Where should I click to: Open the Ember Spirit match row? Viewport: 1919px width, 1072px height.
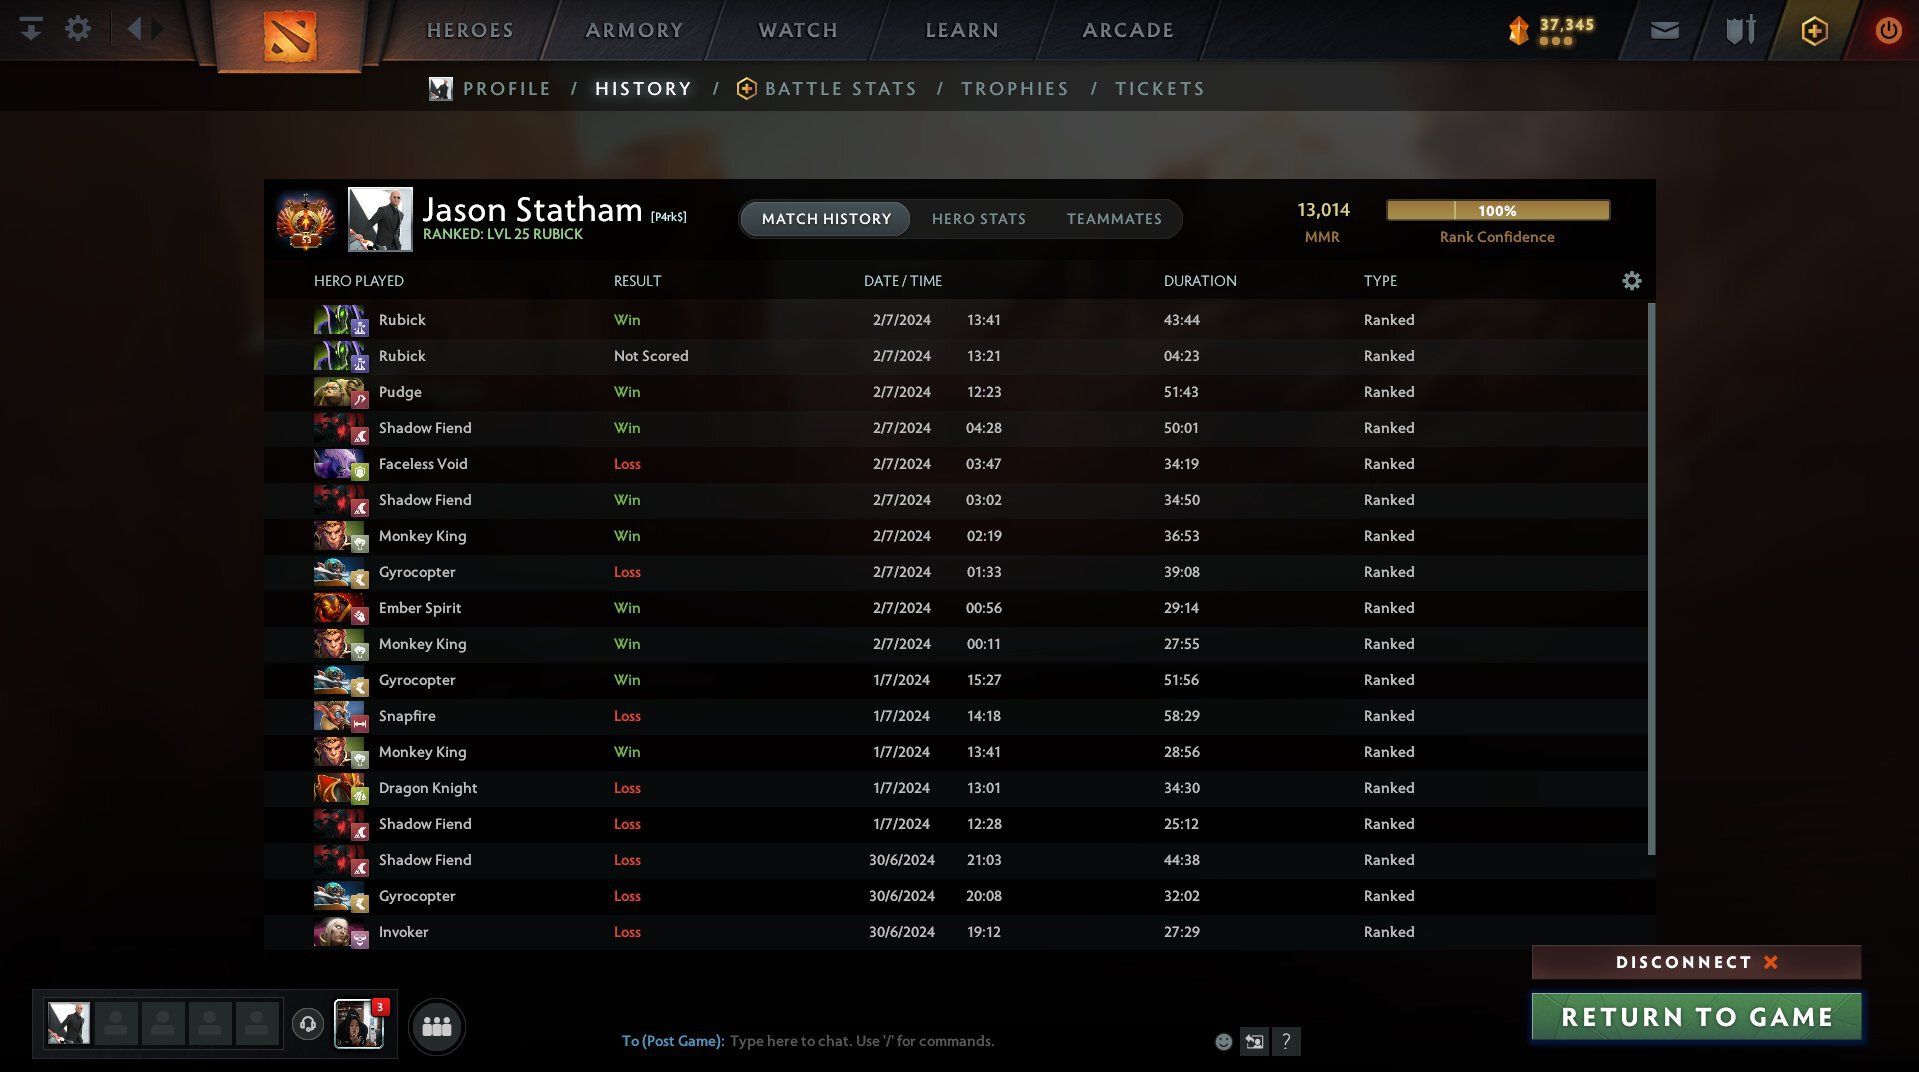[955, 608]
